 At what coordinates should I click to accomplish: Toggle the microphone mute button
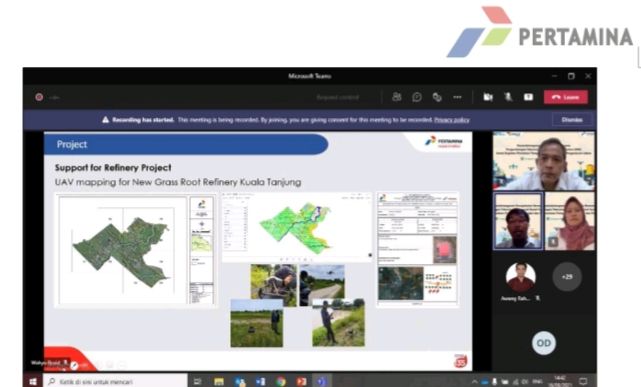(508, 97)
